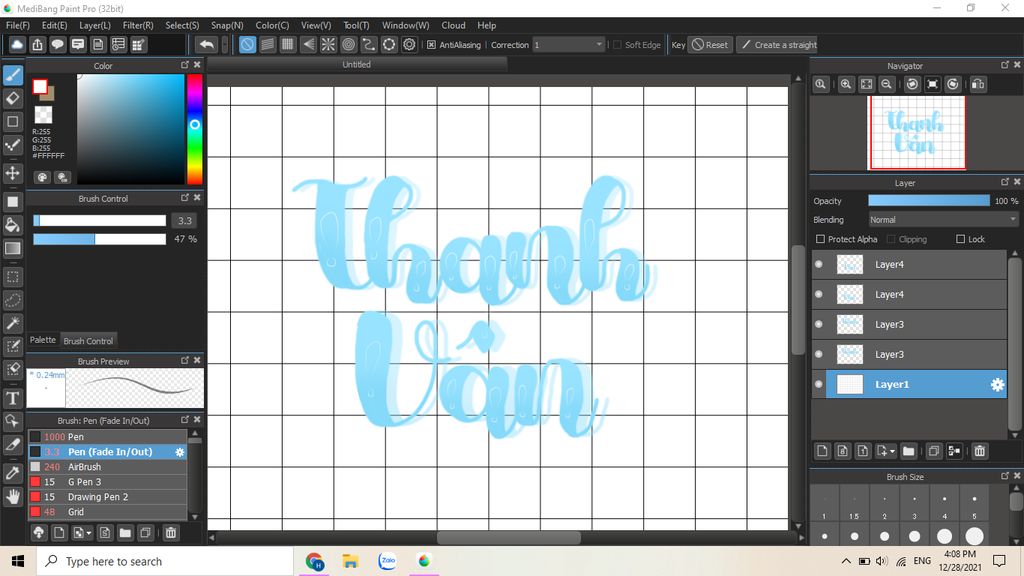Click the Navigator canvas thumbnail
1024x576 pixels.
917,133
